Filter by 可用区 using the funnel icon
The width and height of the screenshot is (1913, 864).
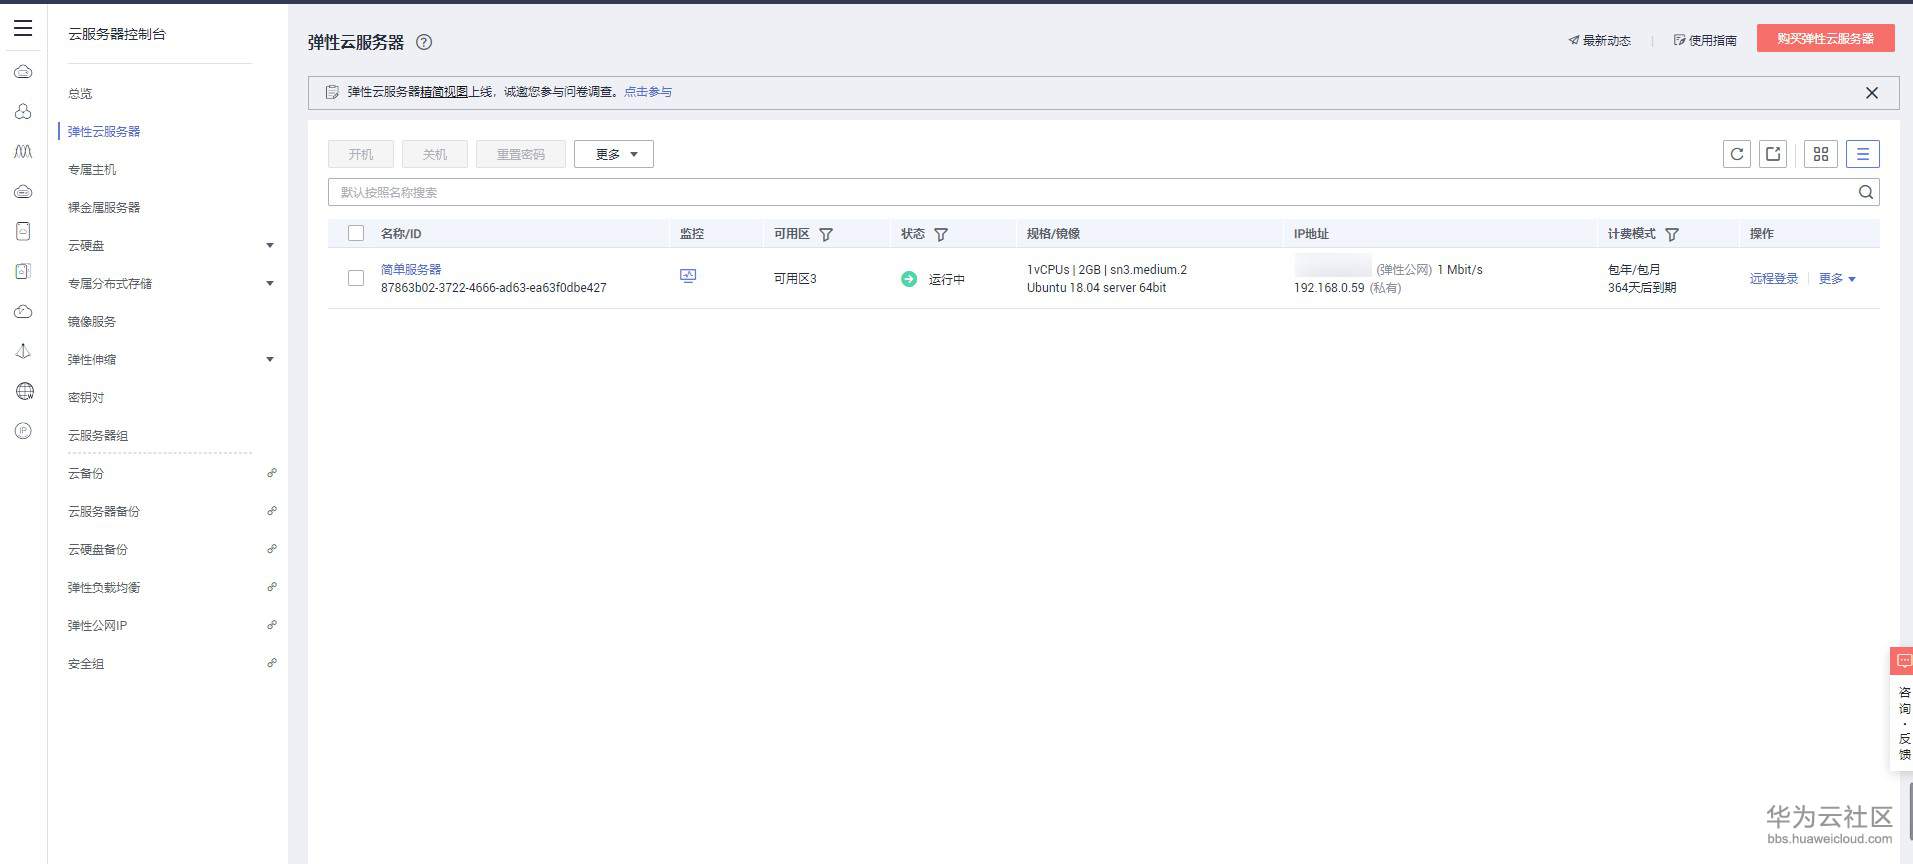[826, 234]
